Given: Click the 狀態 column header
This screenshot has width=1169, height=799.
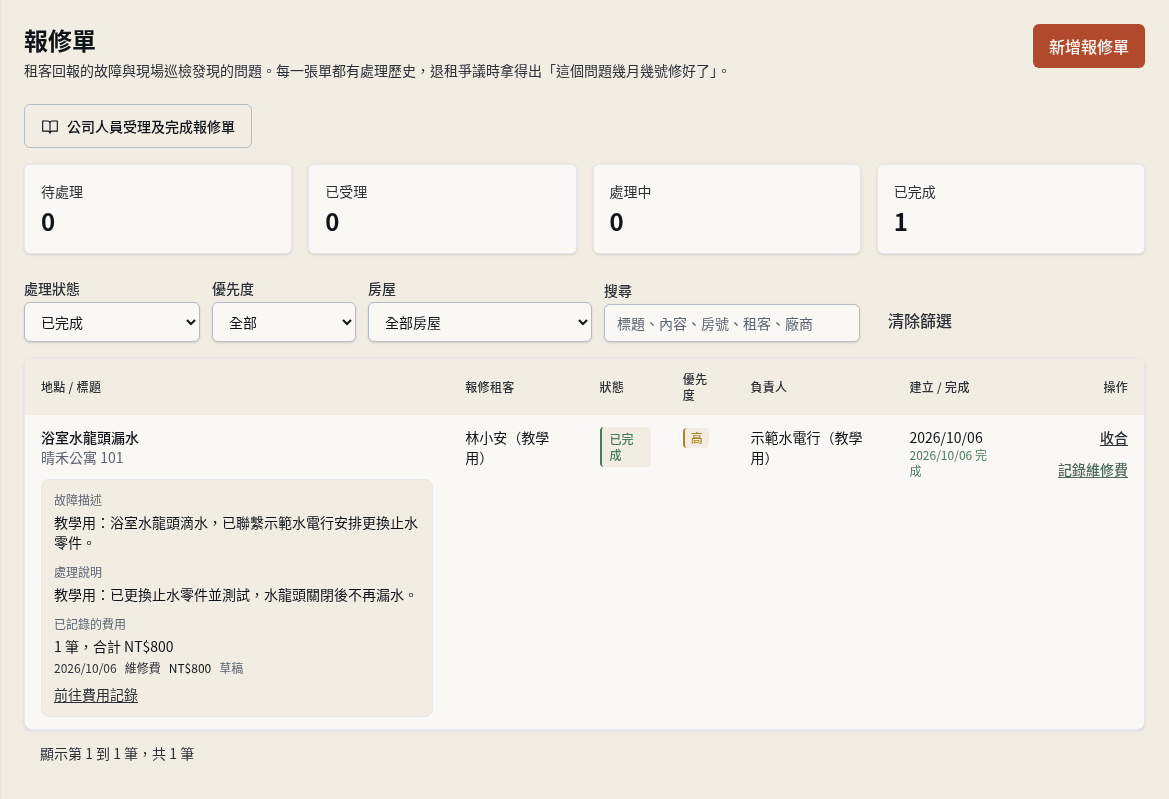Looking at the screenshot, I should (x=611, y=387).
